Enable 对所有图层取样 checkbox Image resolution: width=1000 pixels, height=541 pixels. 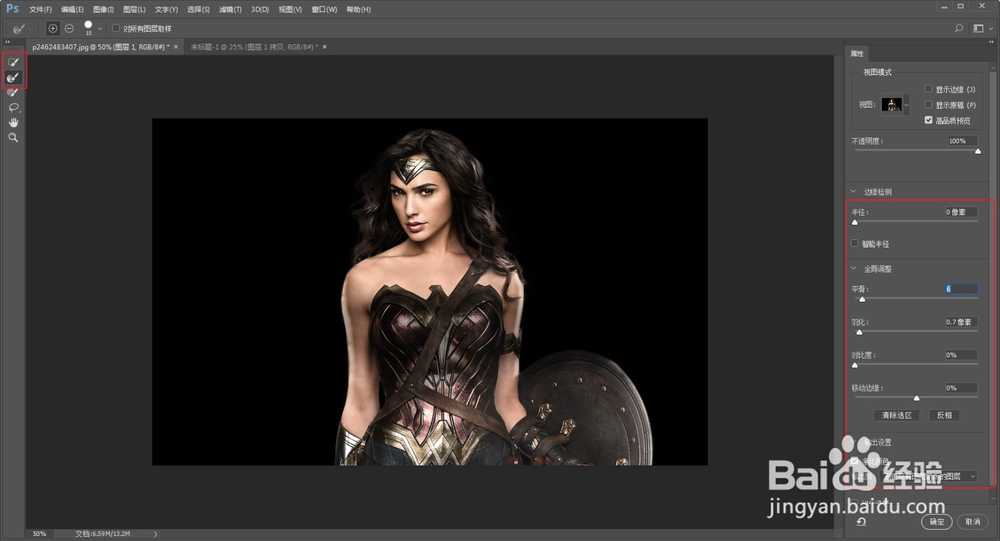(116, 28)
